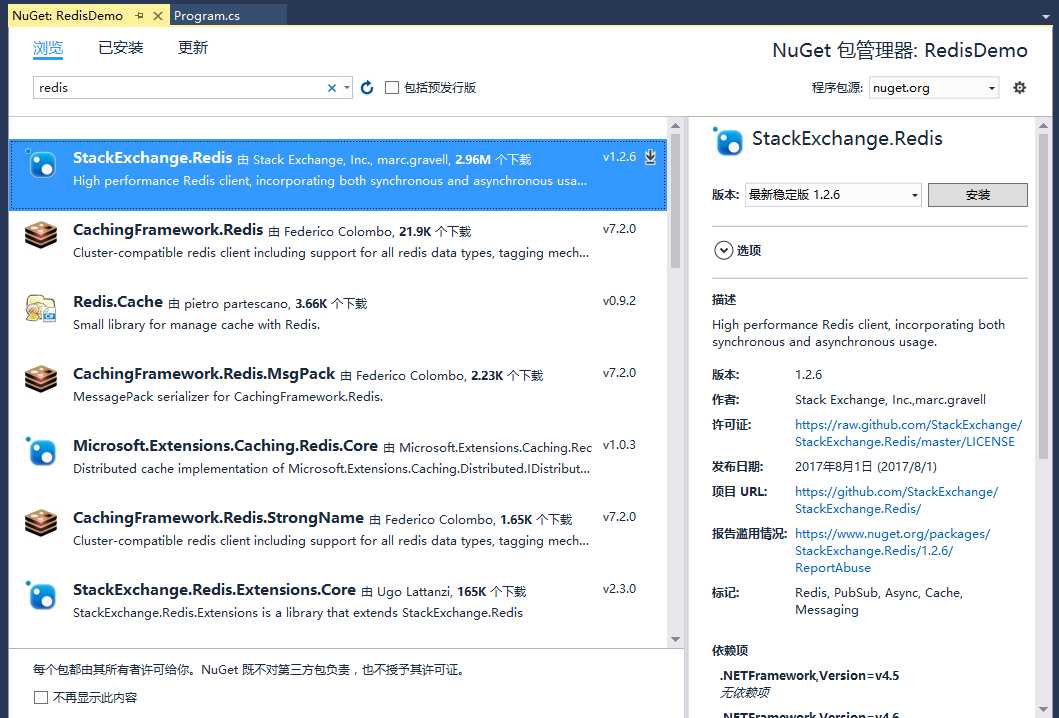Click the download arrow for StackExchange.Redis v1.2.6

click(x=650, y=157)
